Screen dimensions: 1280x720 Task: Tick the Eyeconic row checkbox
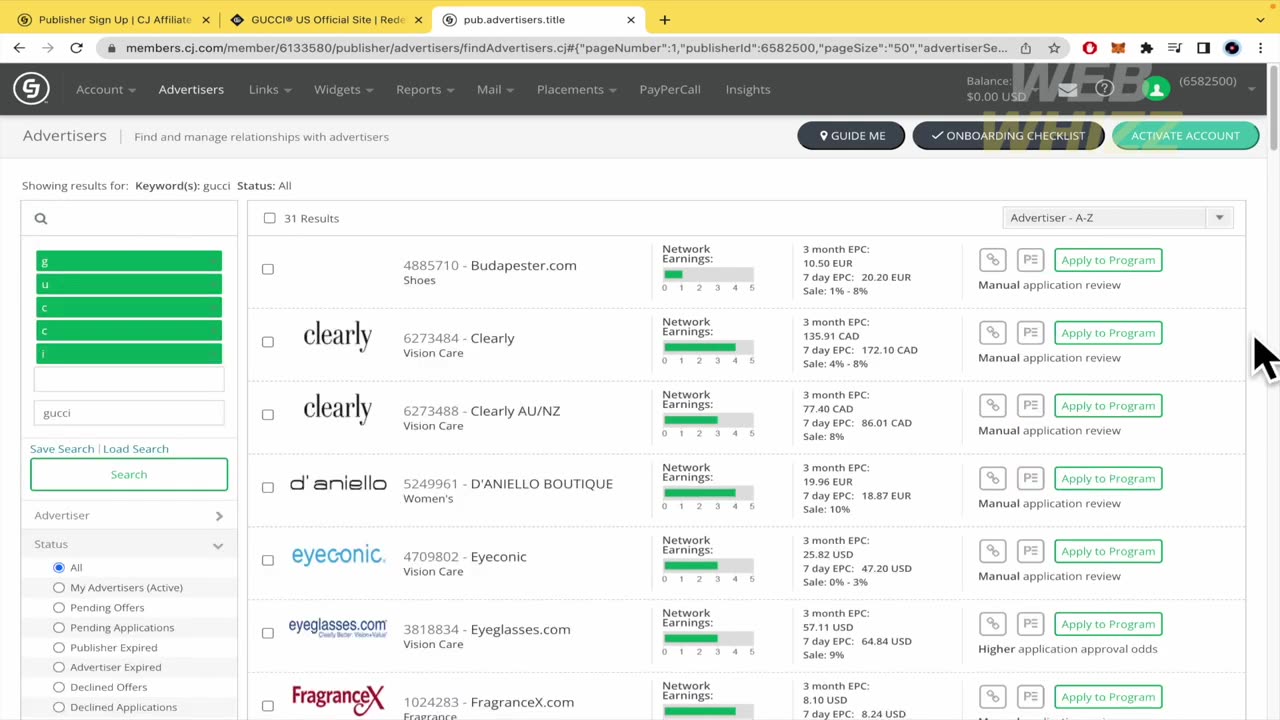pyautogui.click(x=267, y=560)
